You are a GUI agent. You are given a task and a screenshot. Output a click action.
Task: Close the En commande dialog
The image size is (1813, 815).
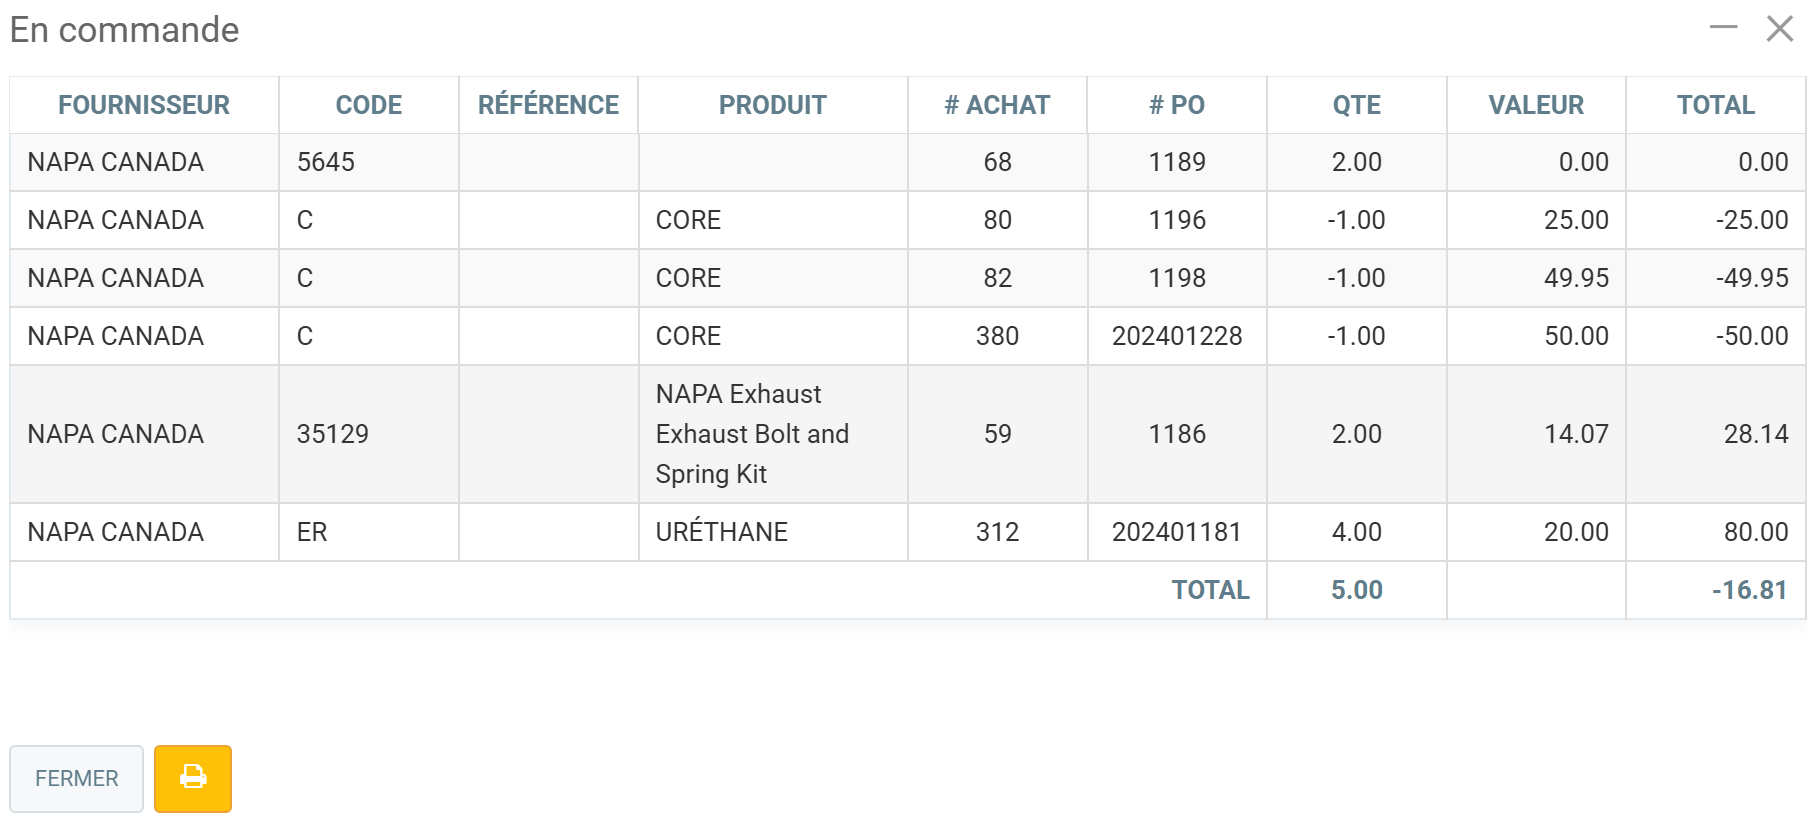[1779, 28]
